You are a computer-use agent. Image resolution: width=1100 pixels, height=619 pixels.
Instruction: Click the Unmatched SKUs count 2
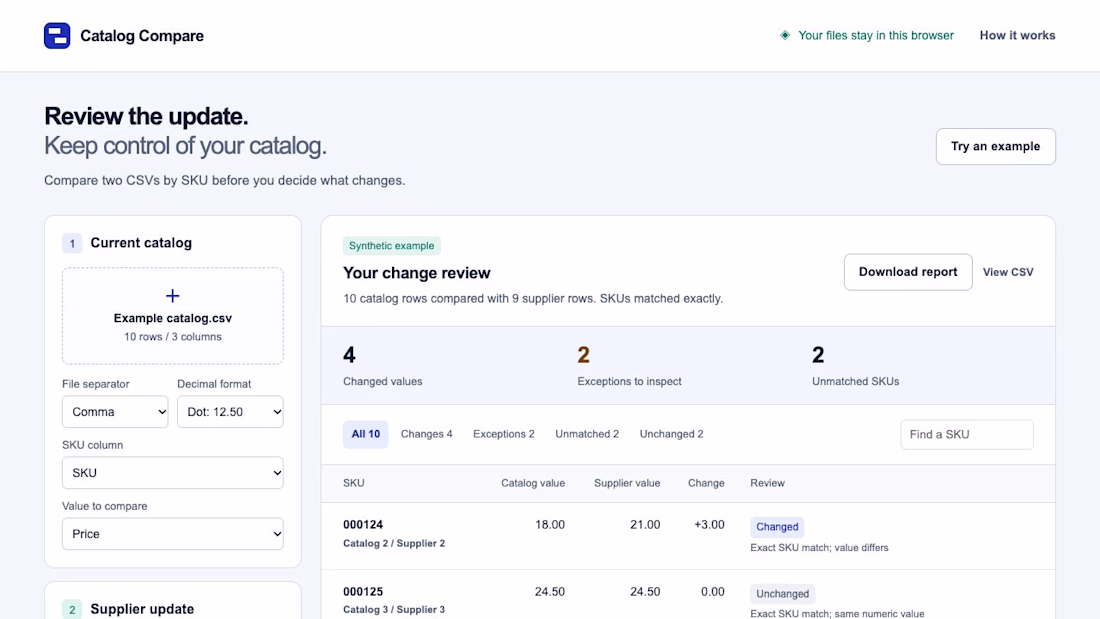pyautogui.click(x=818, y=355)
